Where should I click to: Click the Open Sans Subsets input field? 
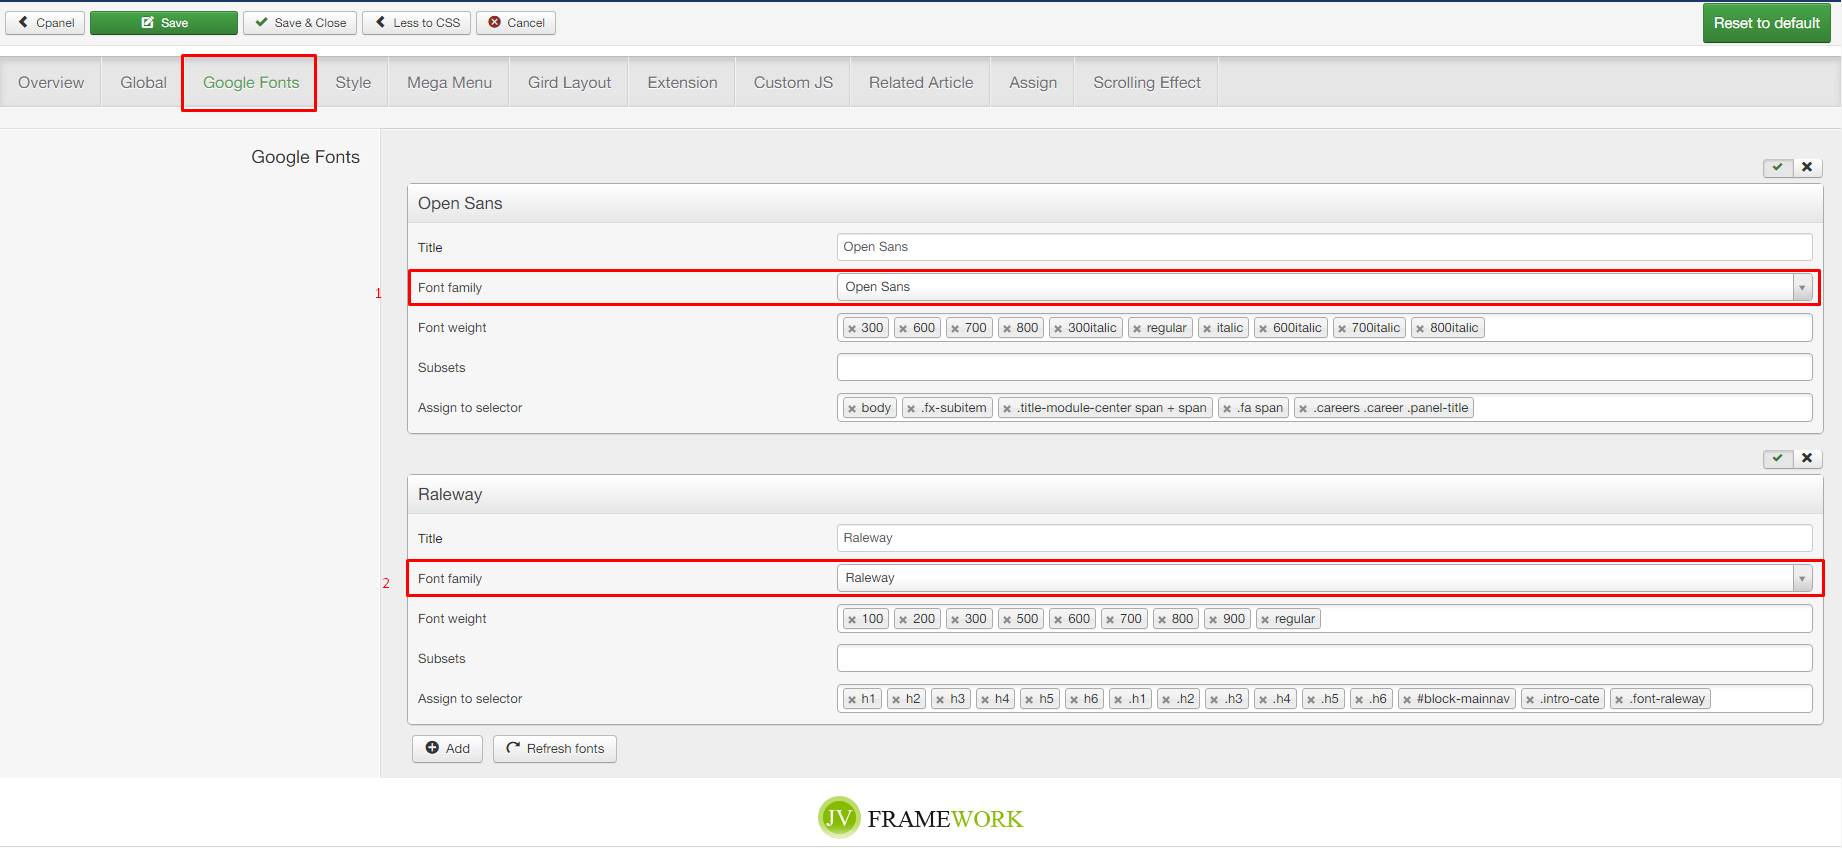[1324, 368]
